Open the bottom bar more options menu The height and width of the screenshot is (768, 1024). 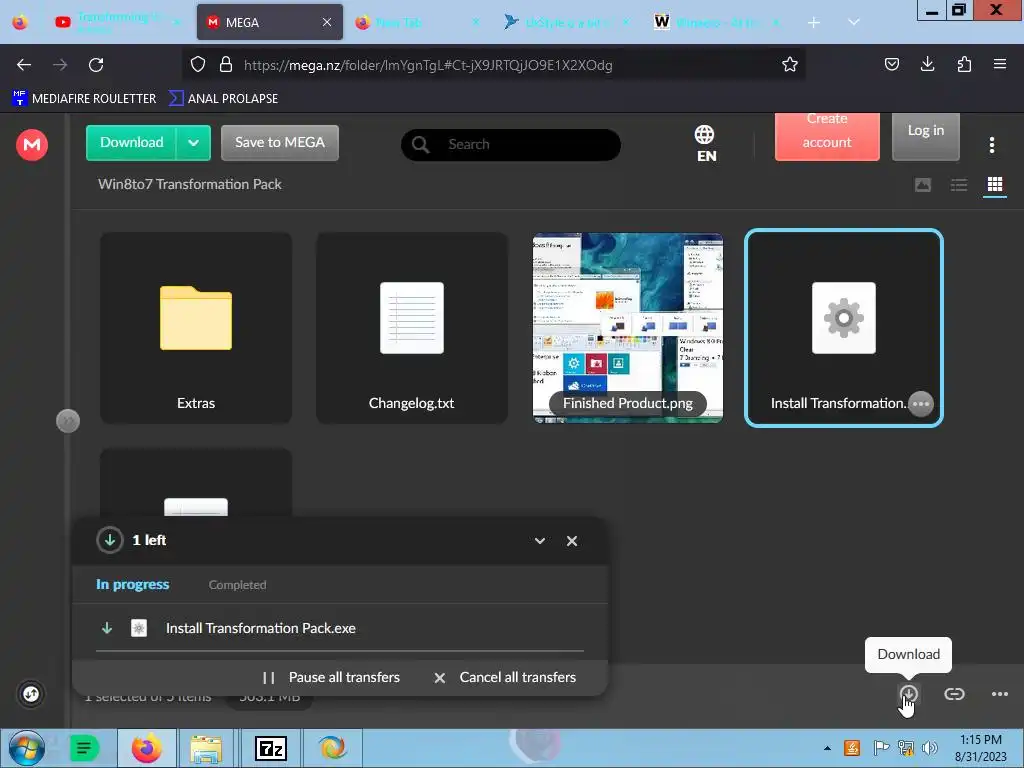point(999,694)
